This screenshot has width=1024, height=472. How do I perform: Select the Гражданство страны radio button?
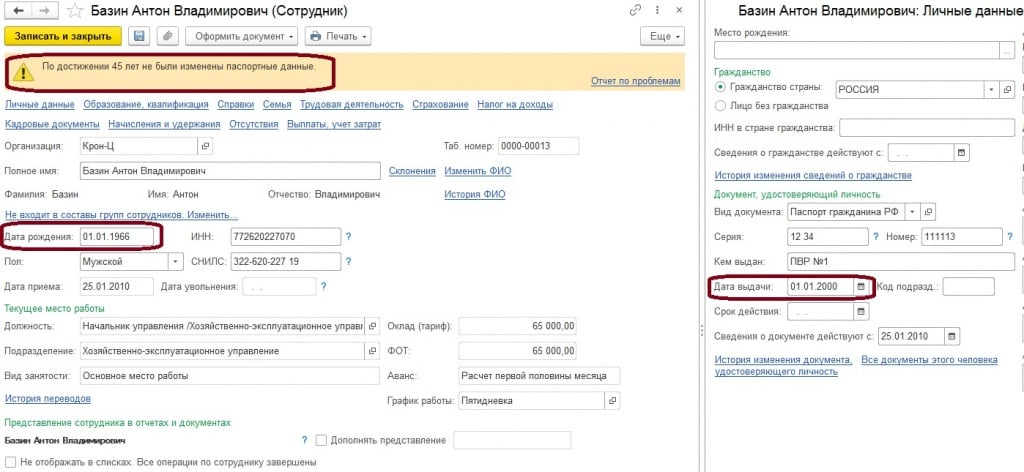[x=720, y=87]
